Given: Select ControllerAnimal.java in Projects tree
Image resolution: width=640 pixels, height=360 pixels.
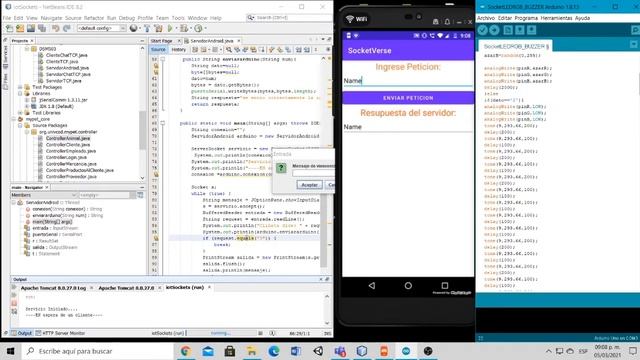Looking at the screenshot, I should coord(68,138).
